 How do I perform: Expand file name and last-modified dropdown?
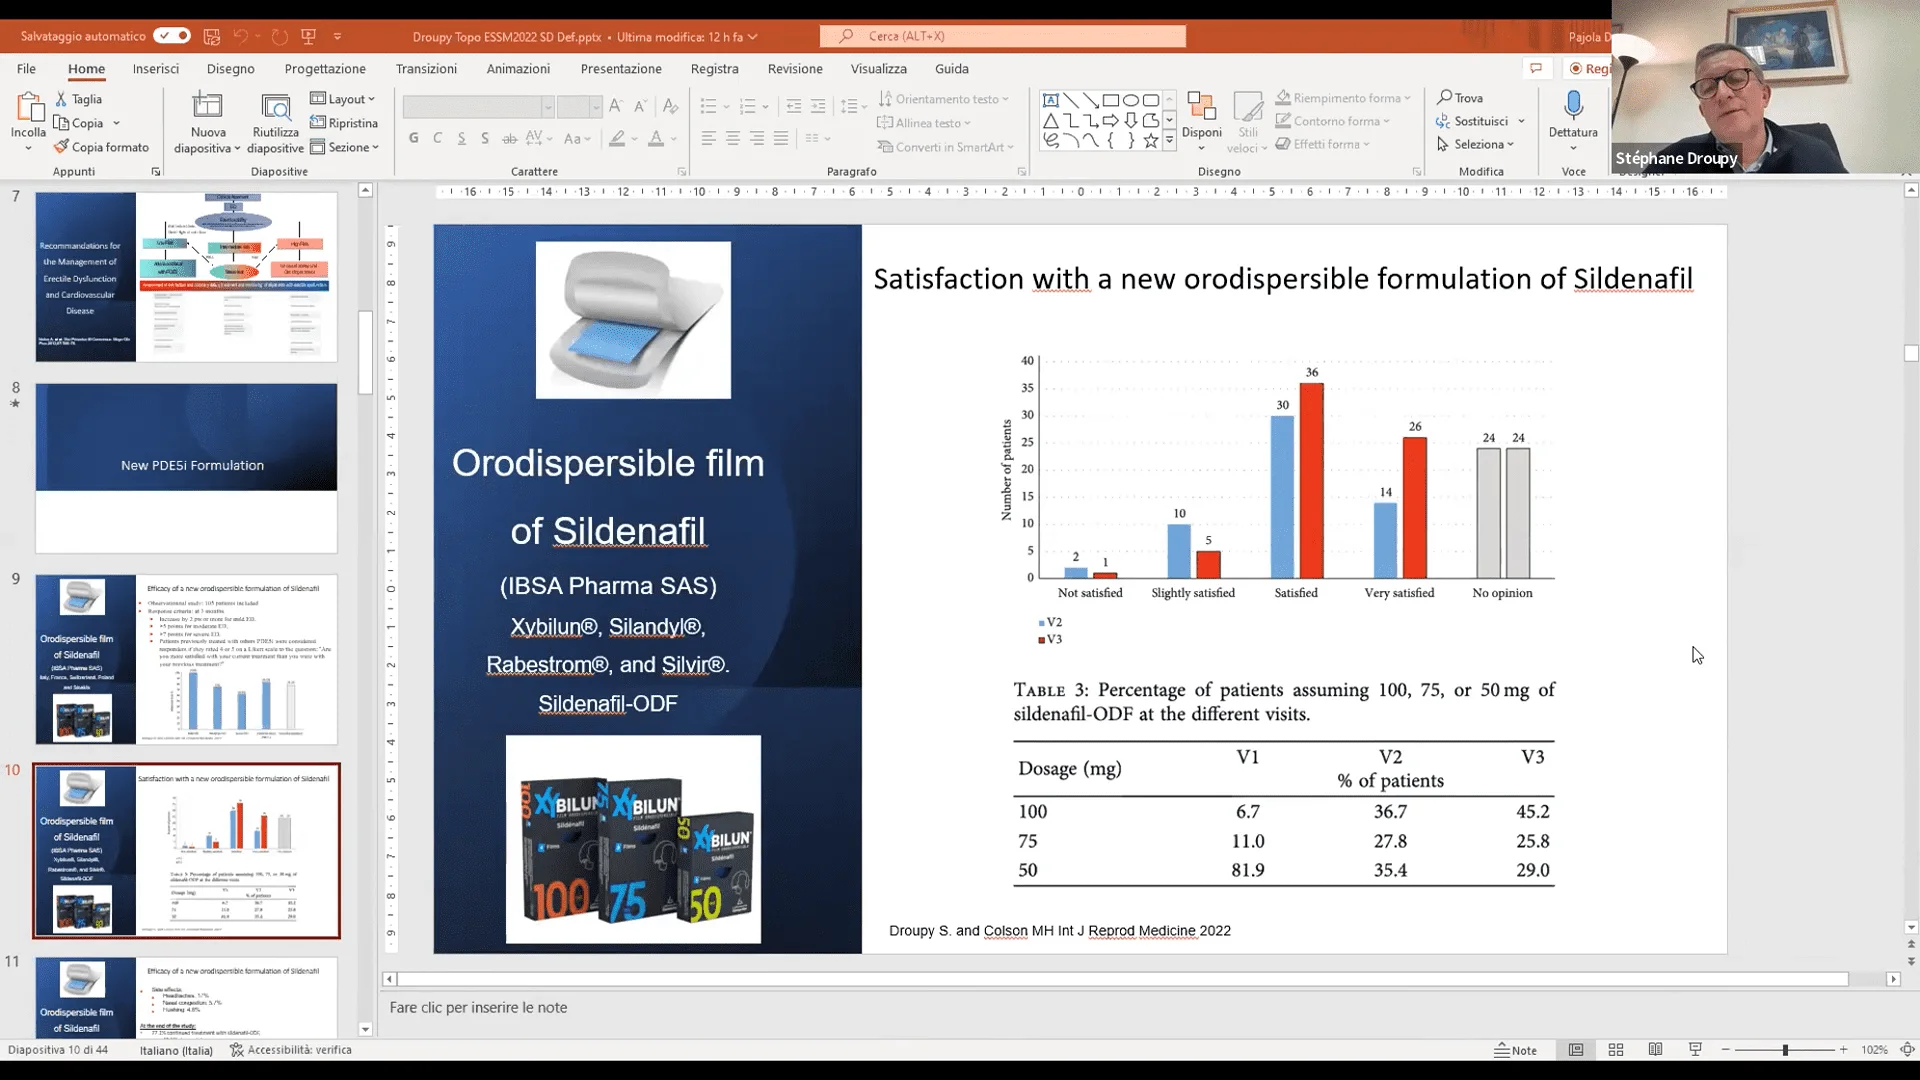point(752,37)
